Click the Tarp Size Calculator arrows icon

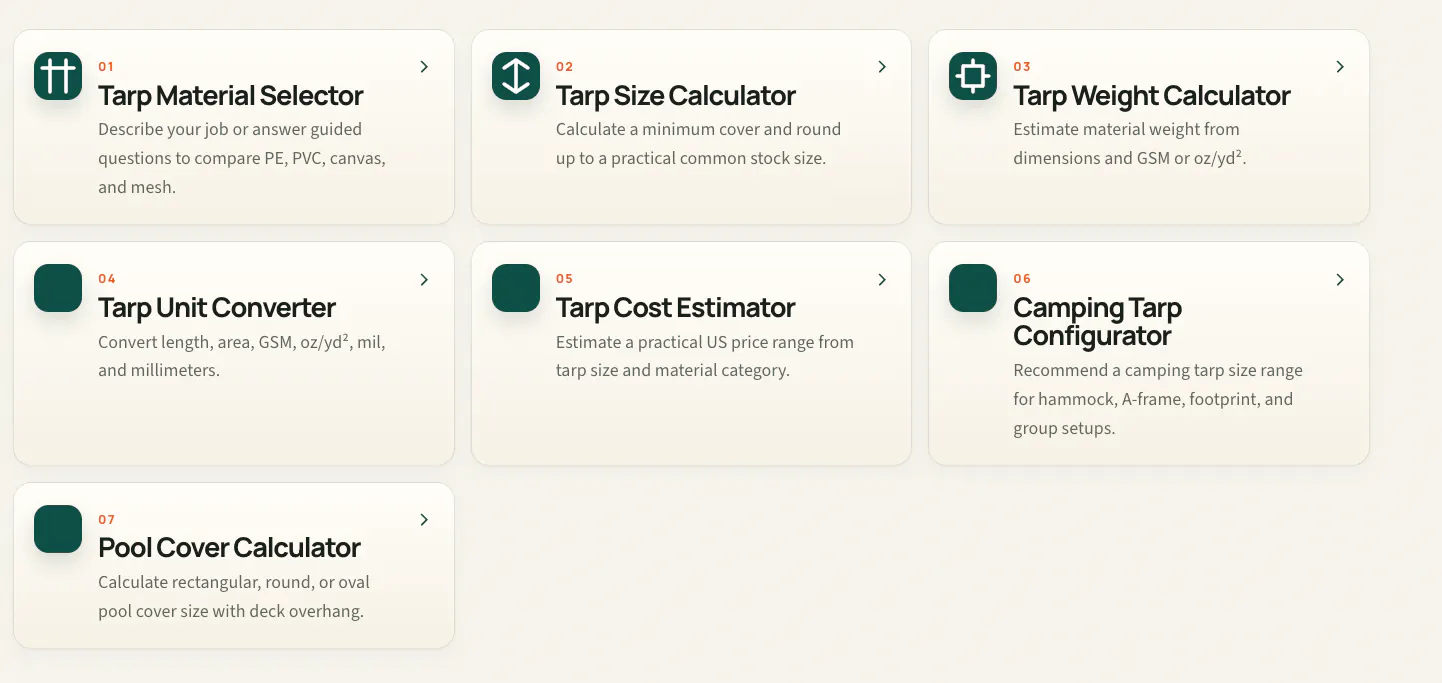[516, 76]
